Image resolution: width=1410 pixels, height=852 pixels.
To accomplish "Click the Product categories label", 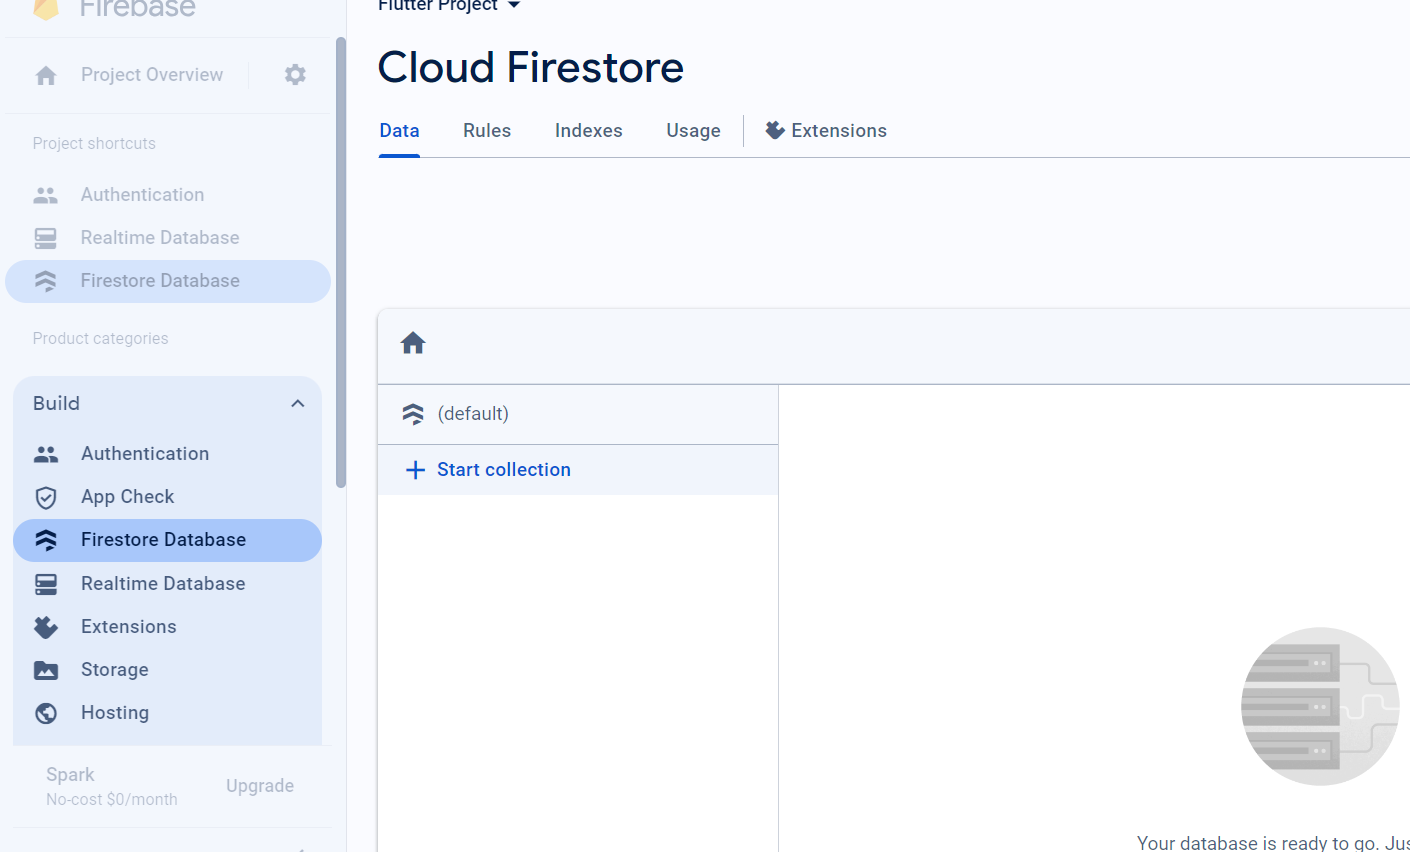I will click(x=100, y=339).
